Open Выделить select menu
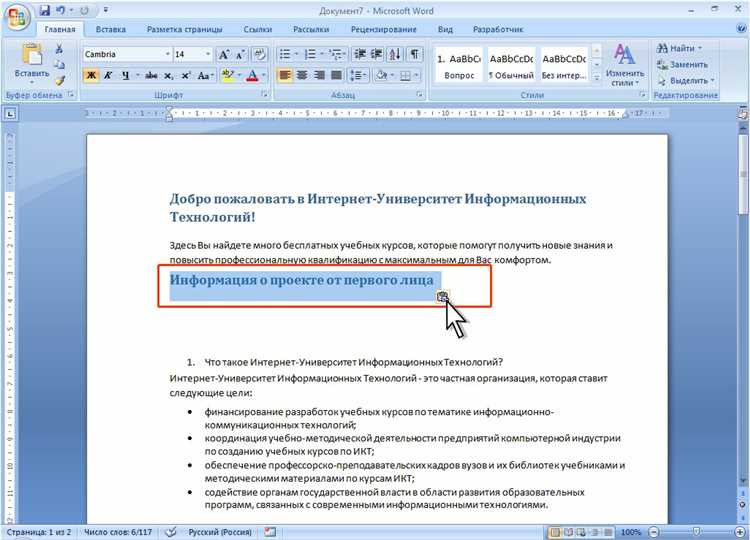The width and height of the screenshot is (750, 540). click(x=685, y=81)
